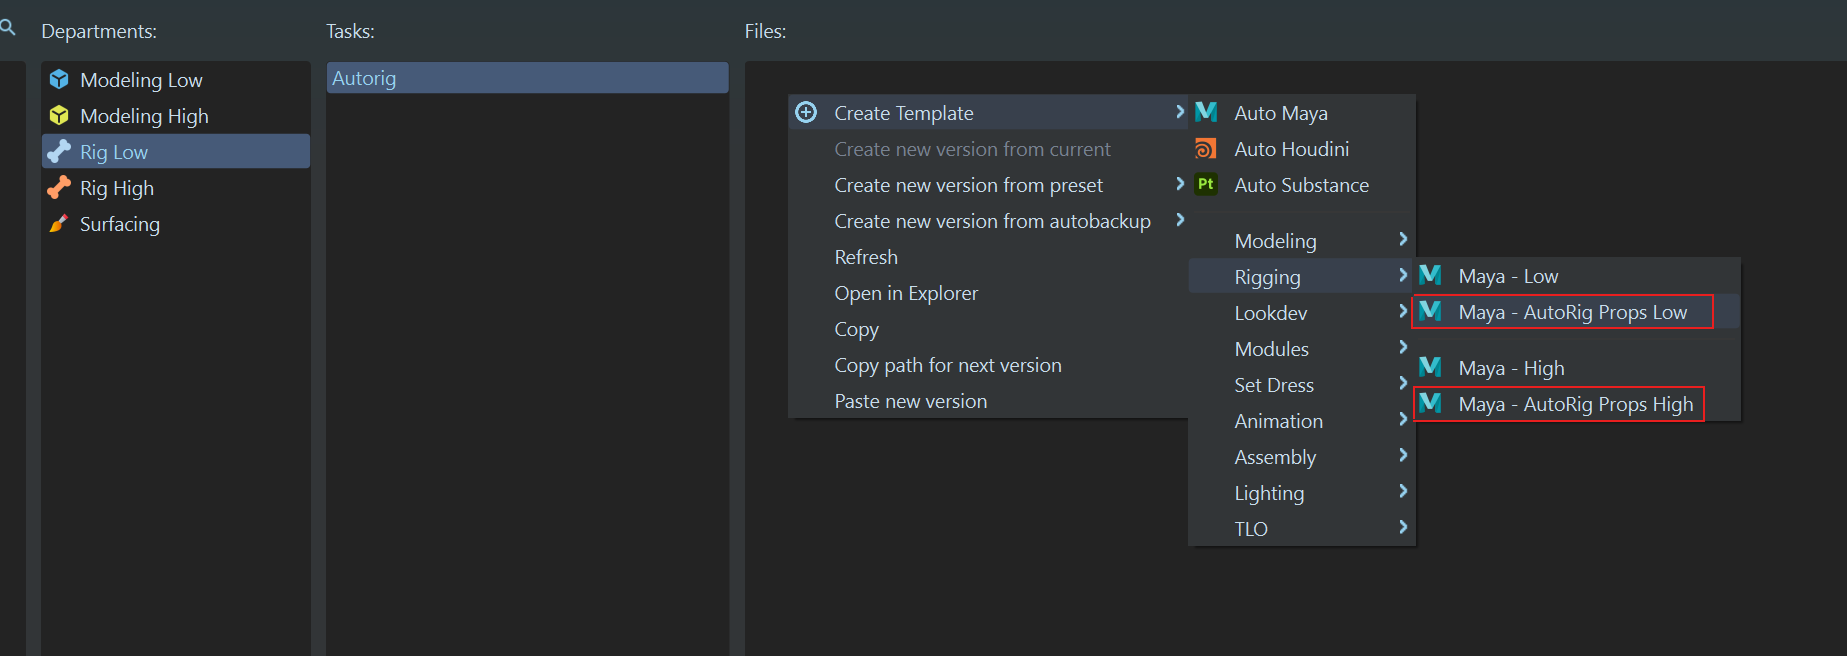Image resolution: width=1847 pixels, height=656 pixels.
Task: Click the Substance Painter Pt icon
Action: [x=1206, y=185]
